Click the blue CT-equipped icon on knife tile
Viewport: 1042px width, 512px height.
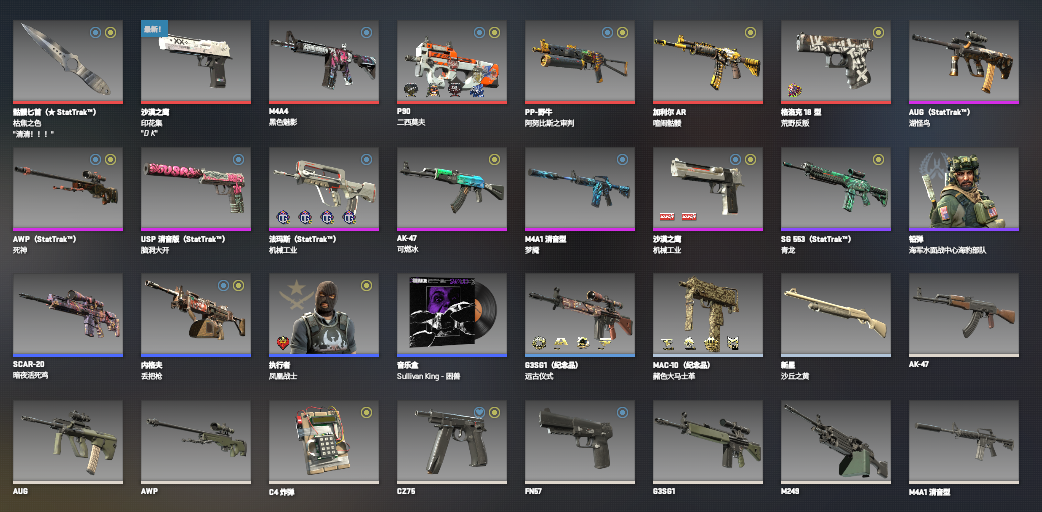pyautogui.click(x=95, y=32)
